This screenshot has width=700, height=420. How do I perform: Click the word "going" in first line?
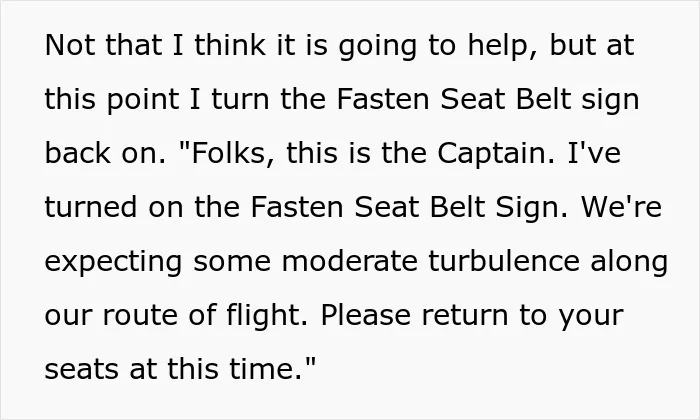378,45
